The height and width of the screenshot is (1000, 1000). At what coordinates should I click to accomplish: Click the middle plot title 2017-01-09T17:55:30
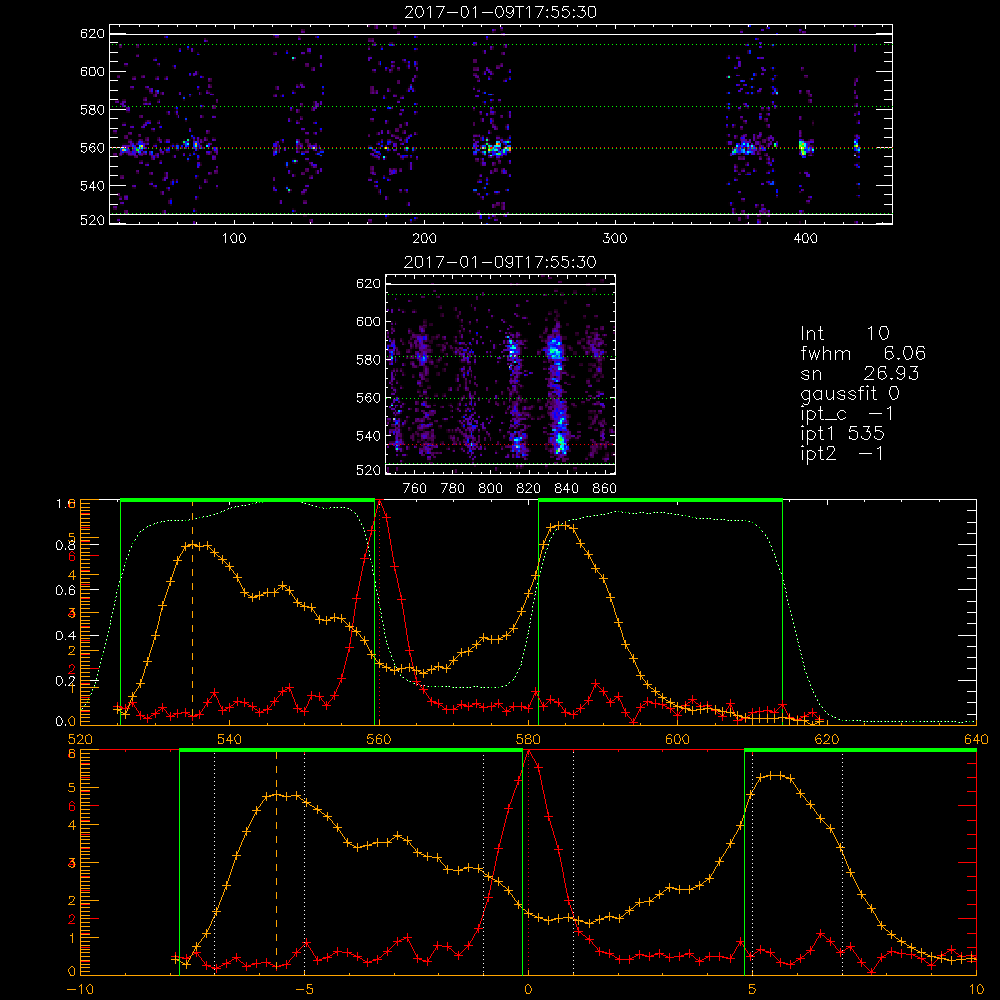pyautogui.click(x=500, y=262)
